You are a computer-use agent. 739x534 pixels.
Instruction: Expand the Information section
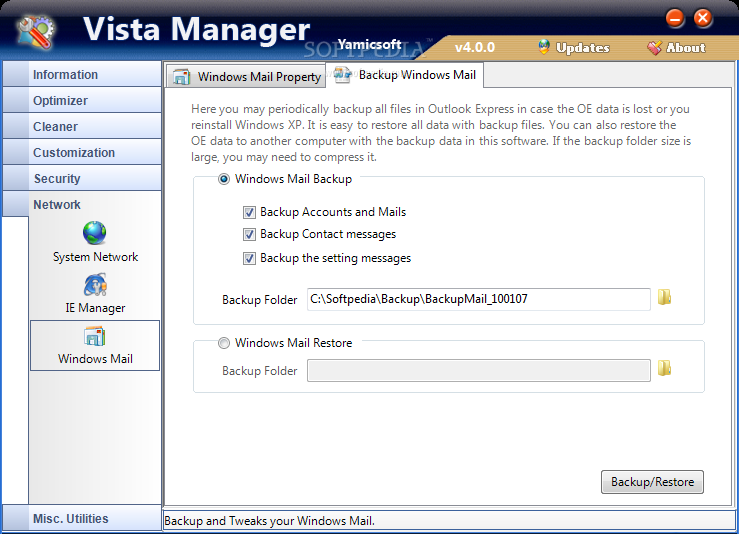(82, 74)
